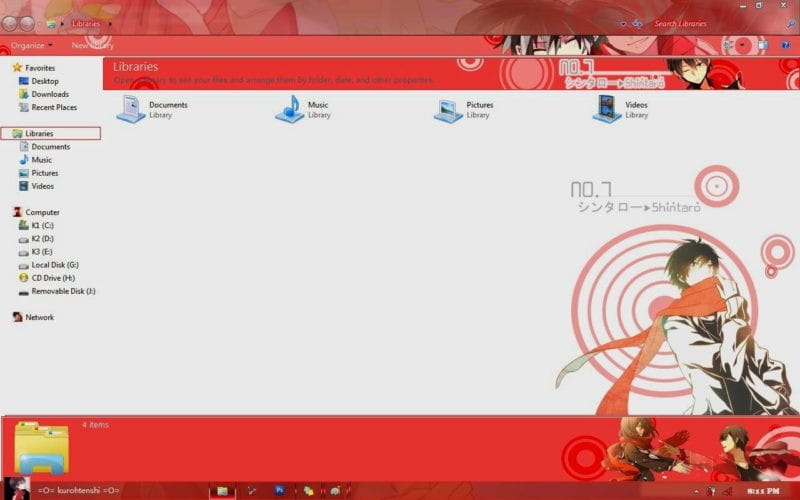
Task: Open the Videos library icon
Action: [607, 108]
